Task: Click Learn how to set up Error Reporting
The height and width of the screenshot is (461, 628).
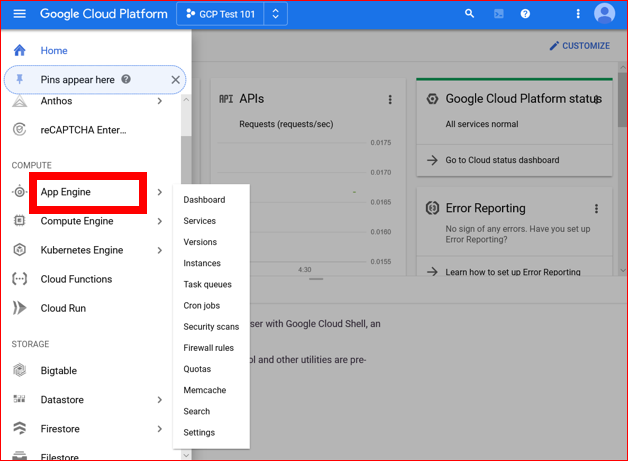Action: (x=513, y=272)
